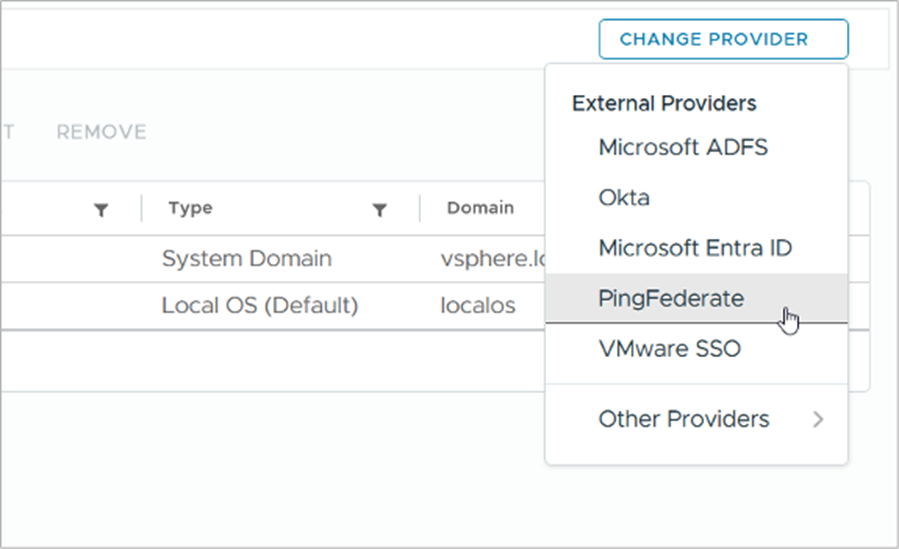This screenshot has width=899, height=549.
Task: Click the Other Providers menu label
Action: tap(684, 420)
